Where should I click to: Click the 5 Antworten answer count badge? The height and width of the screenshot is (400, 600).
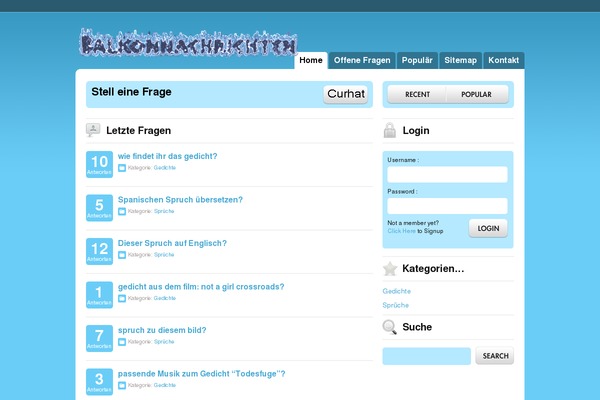[99, 208]
